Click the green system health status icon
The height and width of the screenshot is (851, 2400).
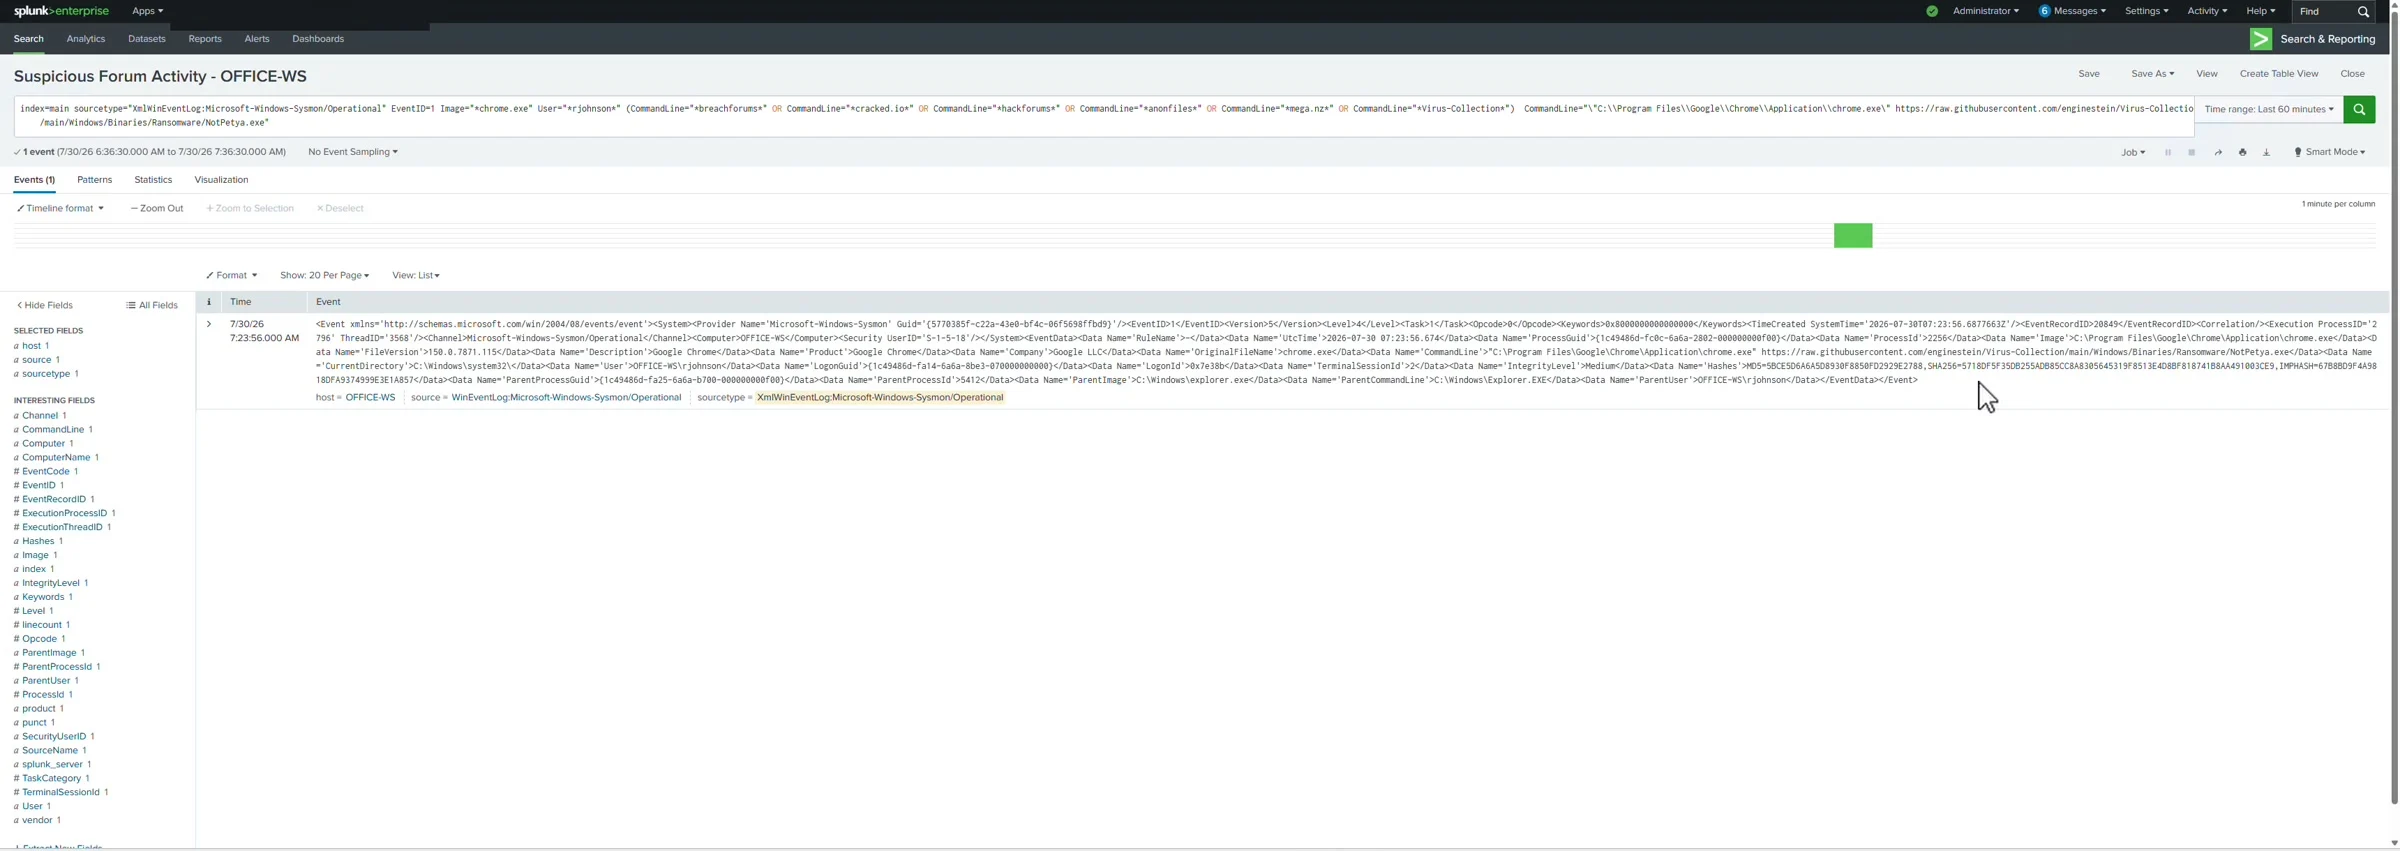coord(1932,11)
